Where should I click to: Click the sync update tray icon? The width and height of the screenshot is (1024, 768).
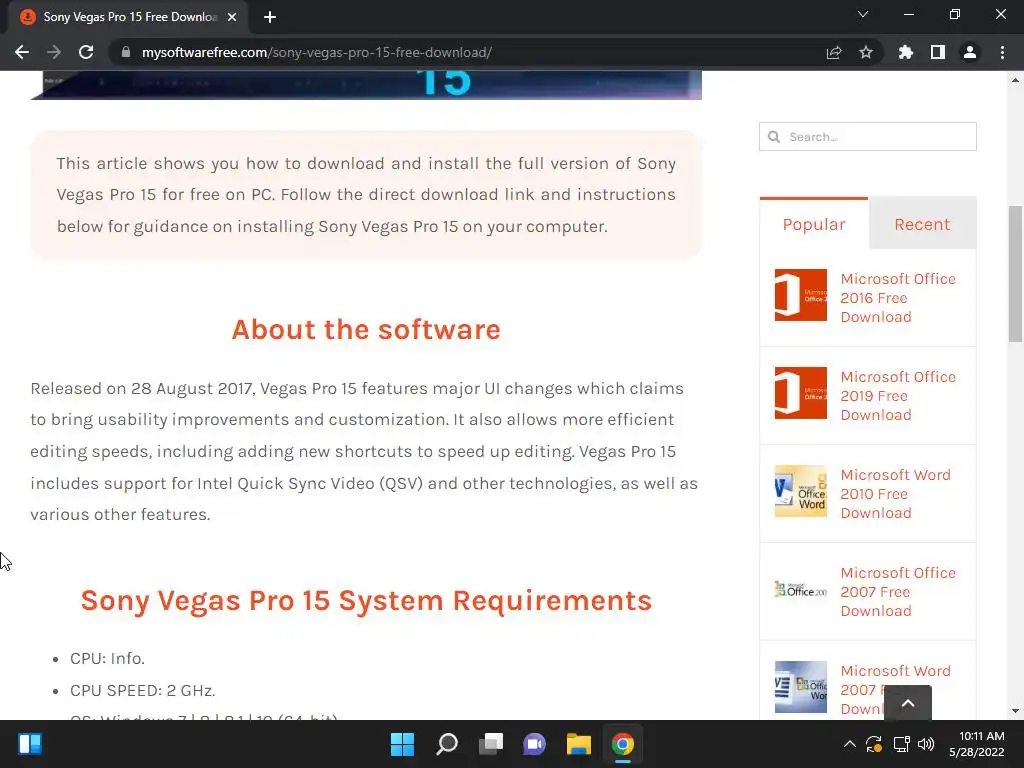point(874,744)
